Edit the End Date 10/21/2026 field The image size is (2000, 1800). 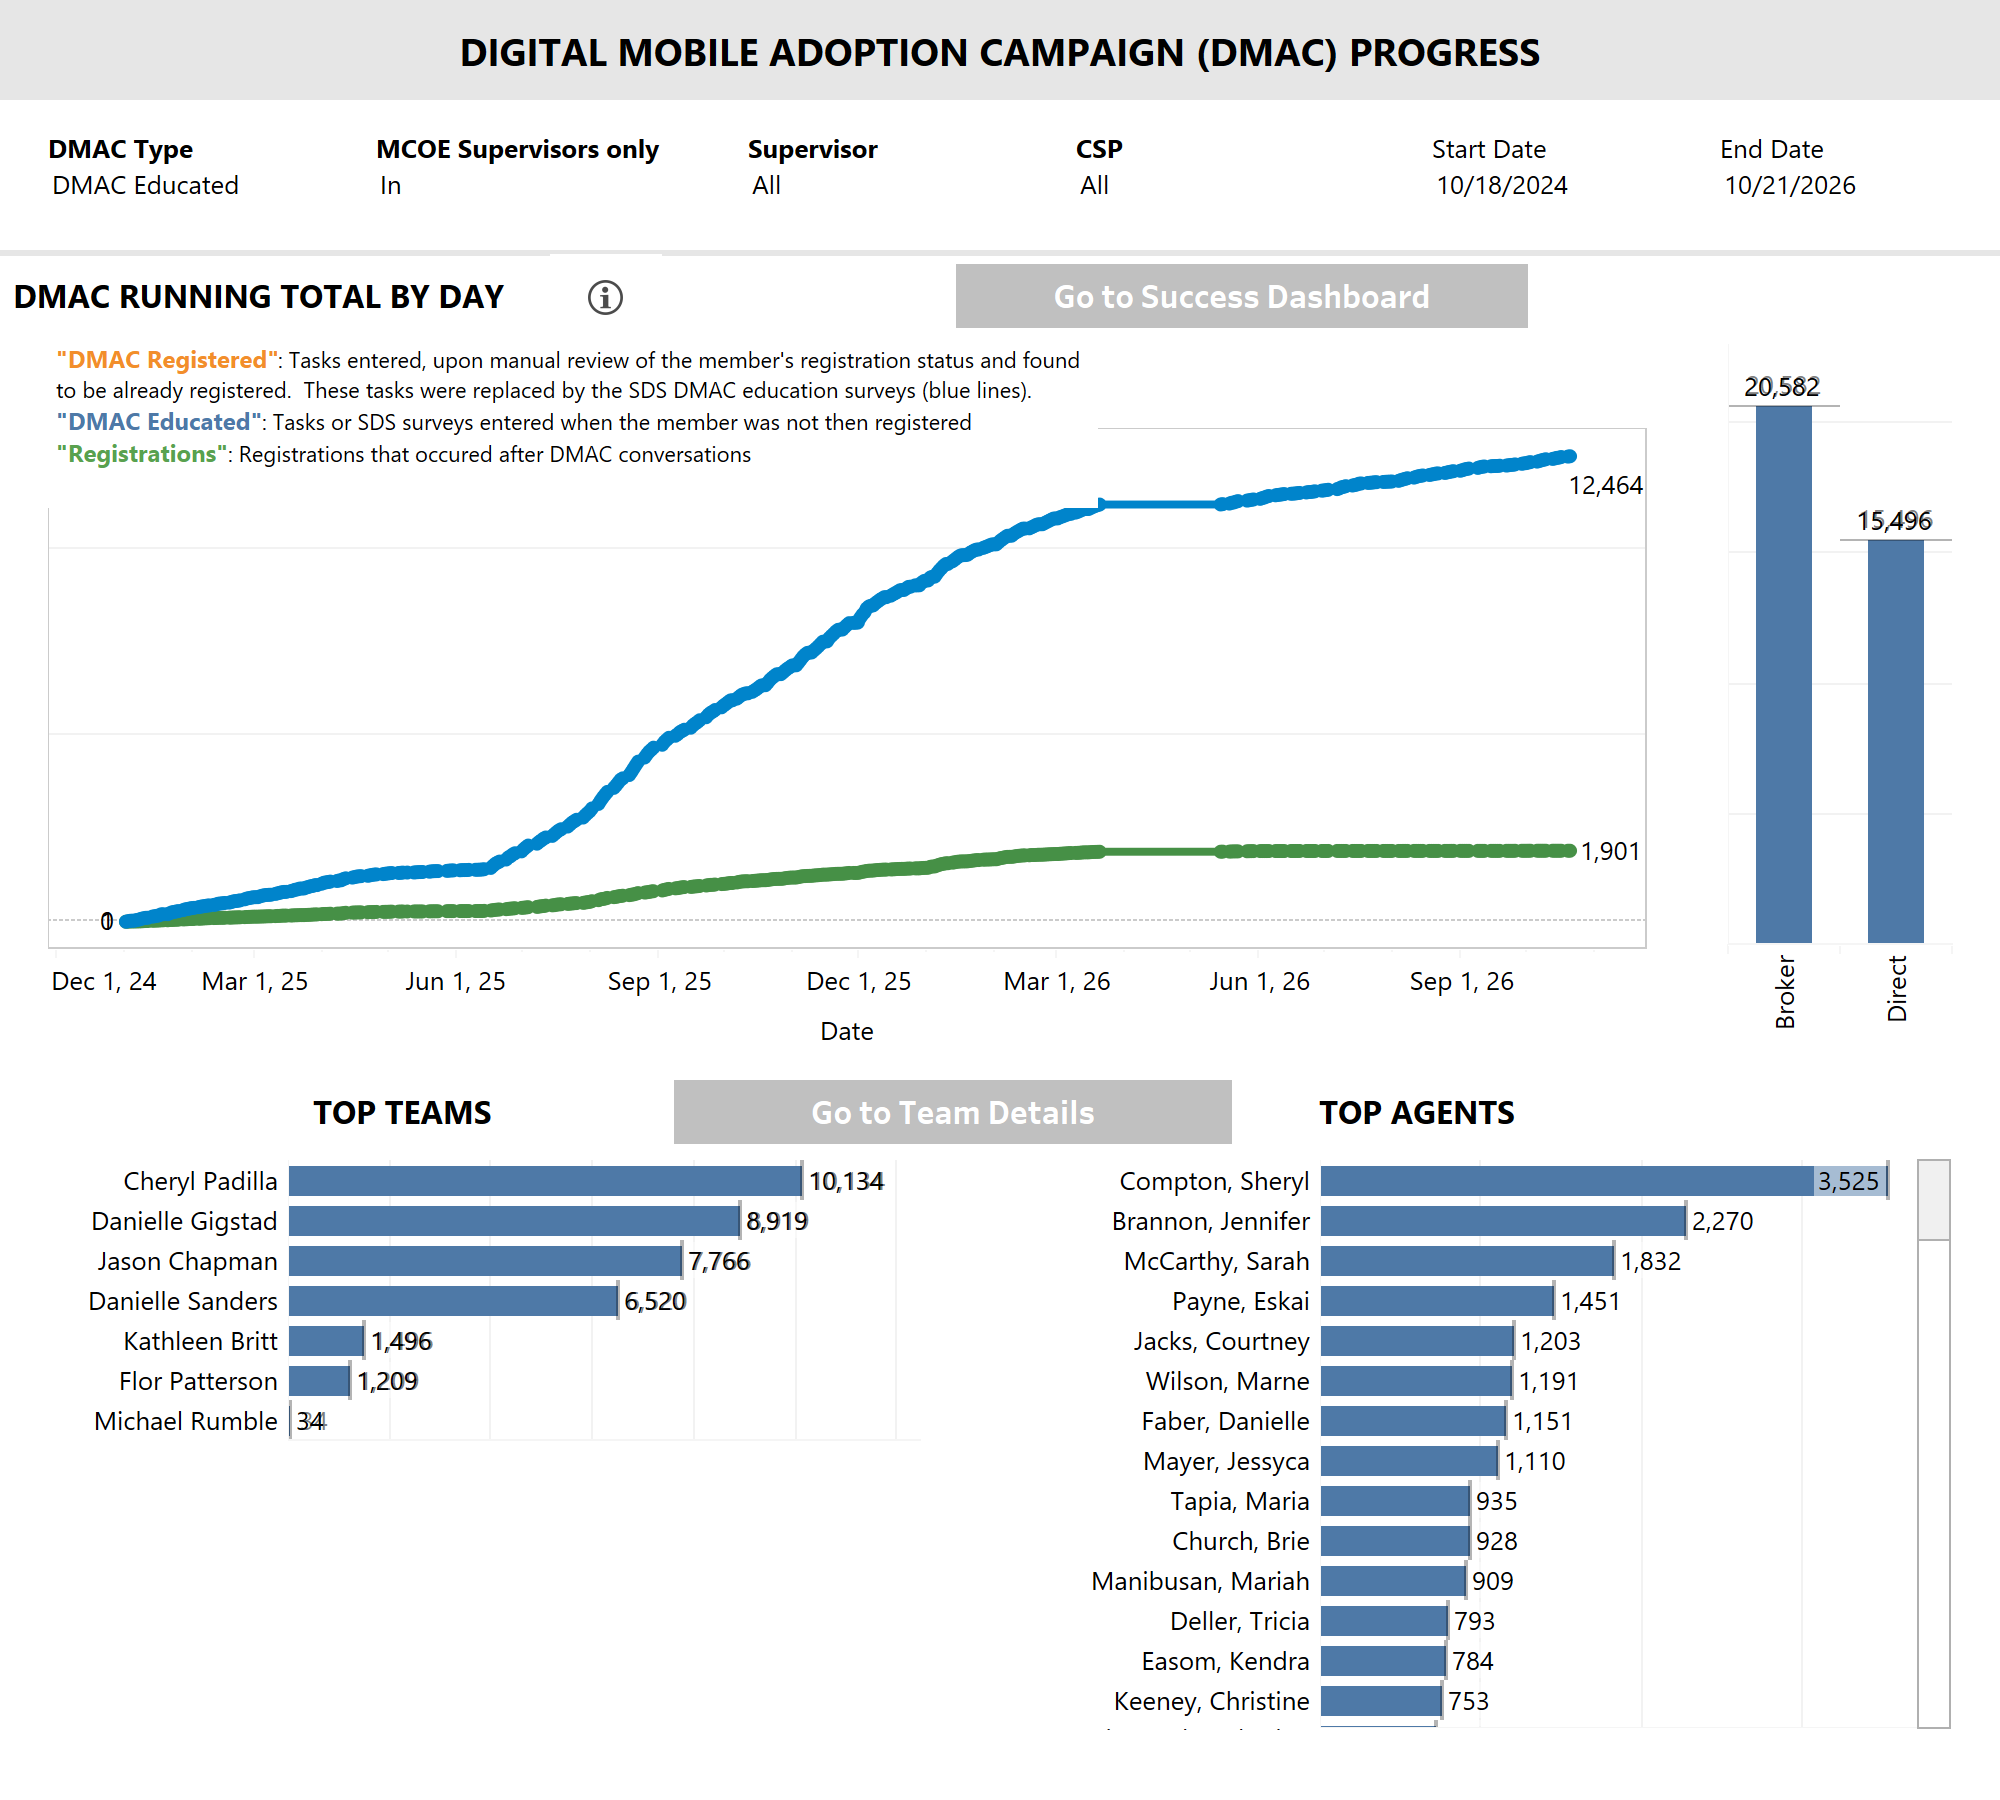pyautogui.click(x=1790, y=186)
